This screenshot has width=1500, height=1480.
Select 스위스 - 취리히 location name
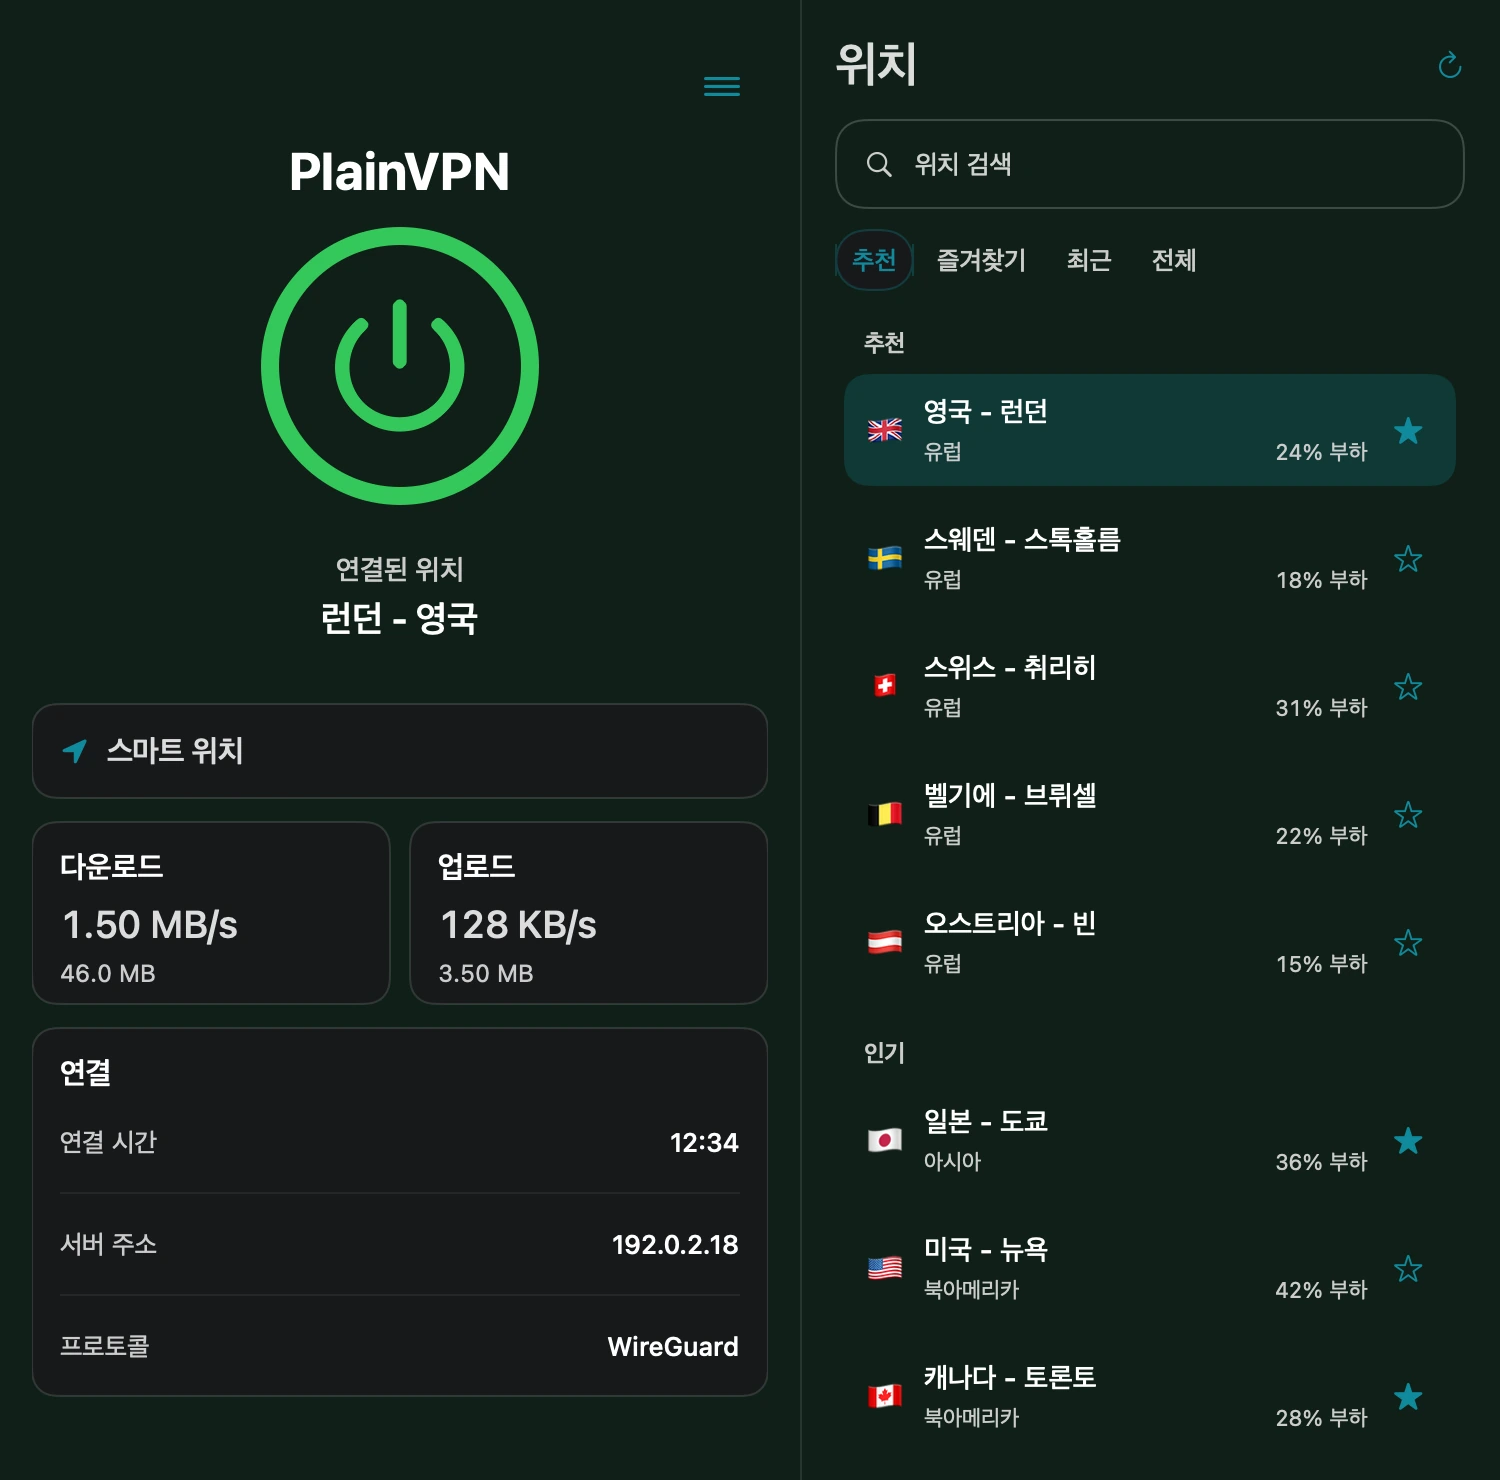(1010, 667)
